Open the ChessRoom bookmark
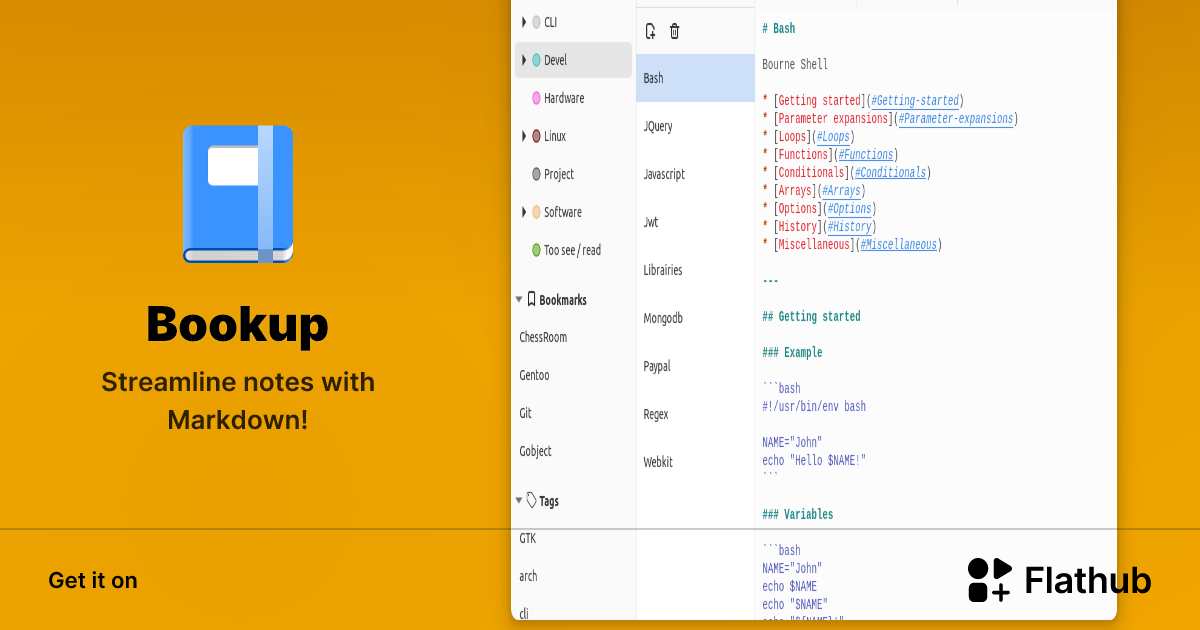The height and width of the screenshot is (630, 1200). click(x=543, y=337)
